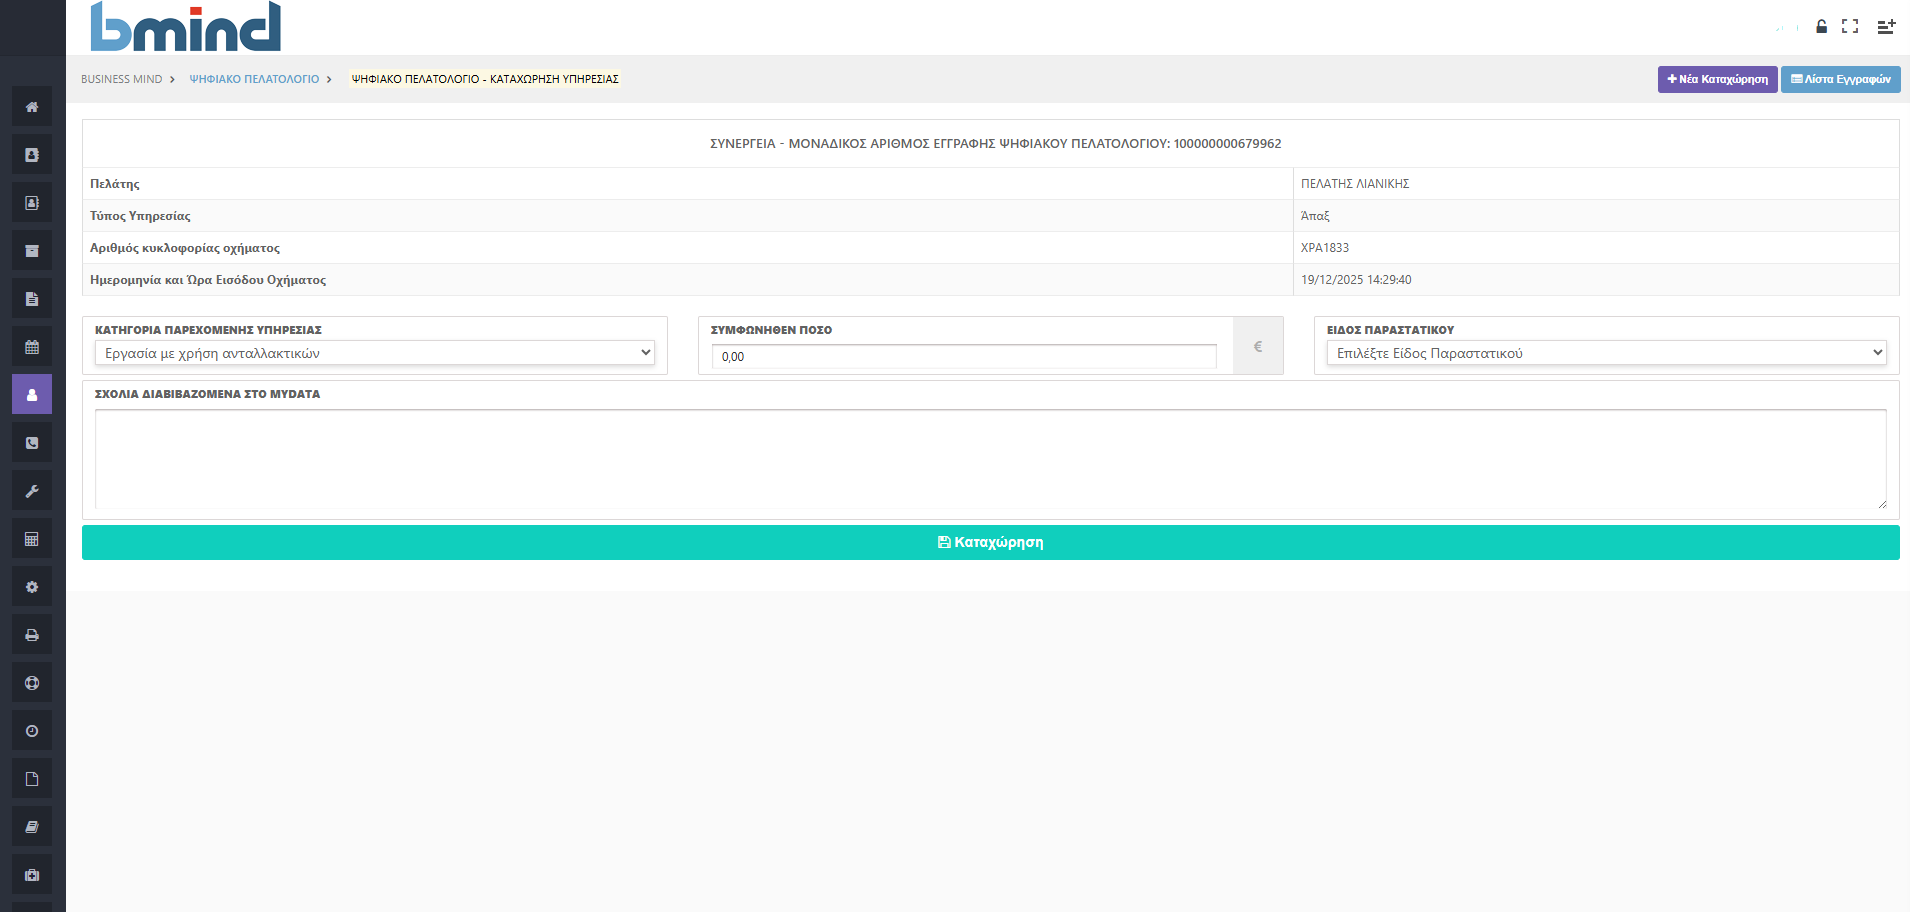The width and height of the screenshot is (1910, 912).
Task: Open the calculator icon in the sidebar
Action: tap(32, 539)
